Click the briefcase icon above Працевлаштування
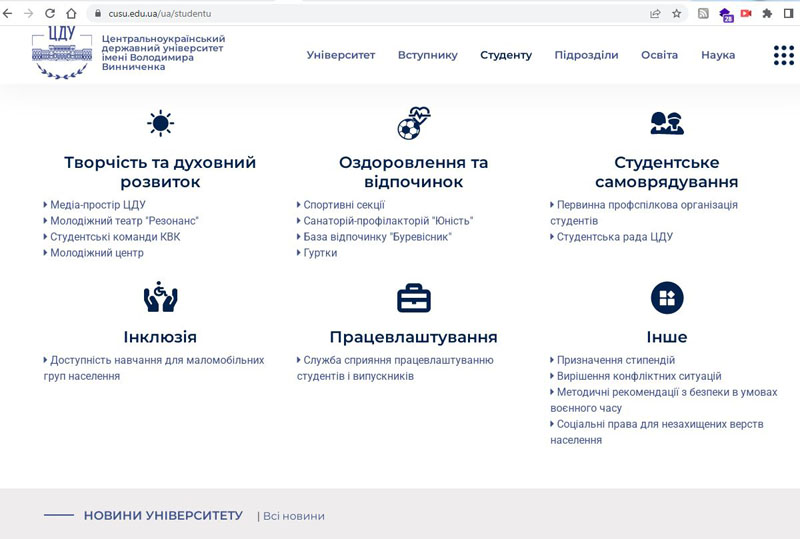Viewport: 800px width, 539px height. click(413, 298)
